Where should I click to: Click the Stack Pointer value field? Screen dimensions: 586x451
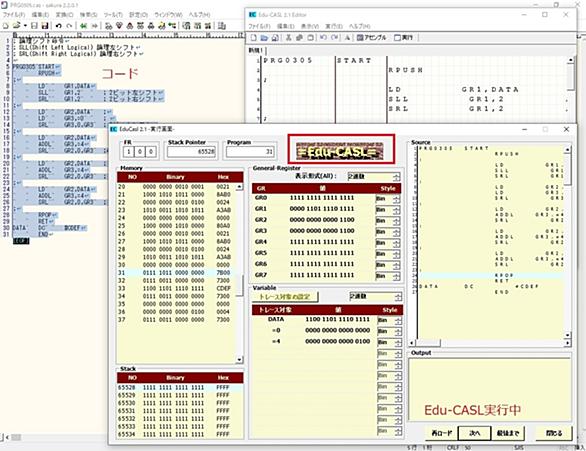191,152
